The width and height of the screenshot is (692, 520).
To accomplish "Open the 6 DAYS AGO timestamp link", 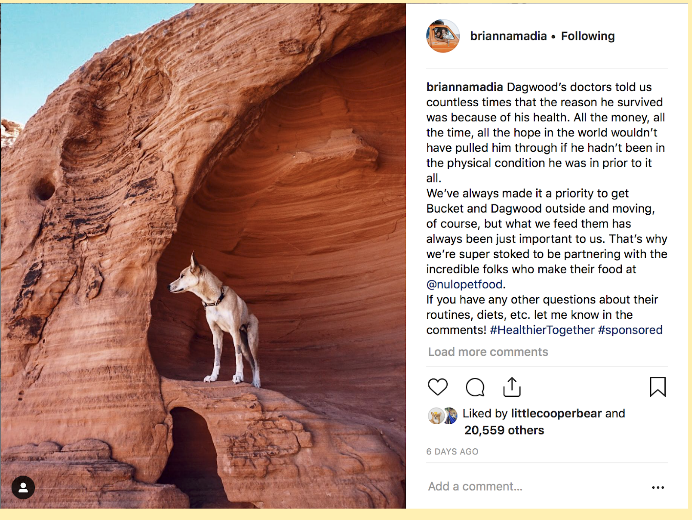I will 452,452.
